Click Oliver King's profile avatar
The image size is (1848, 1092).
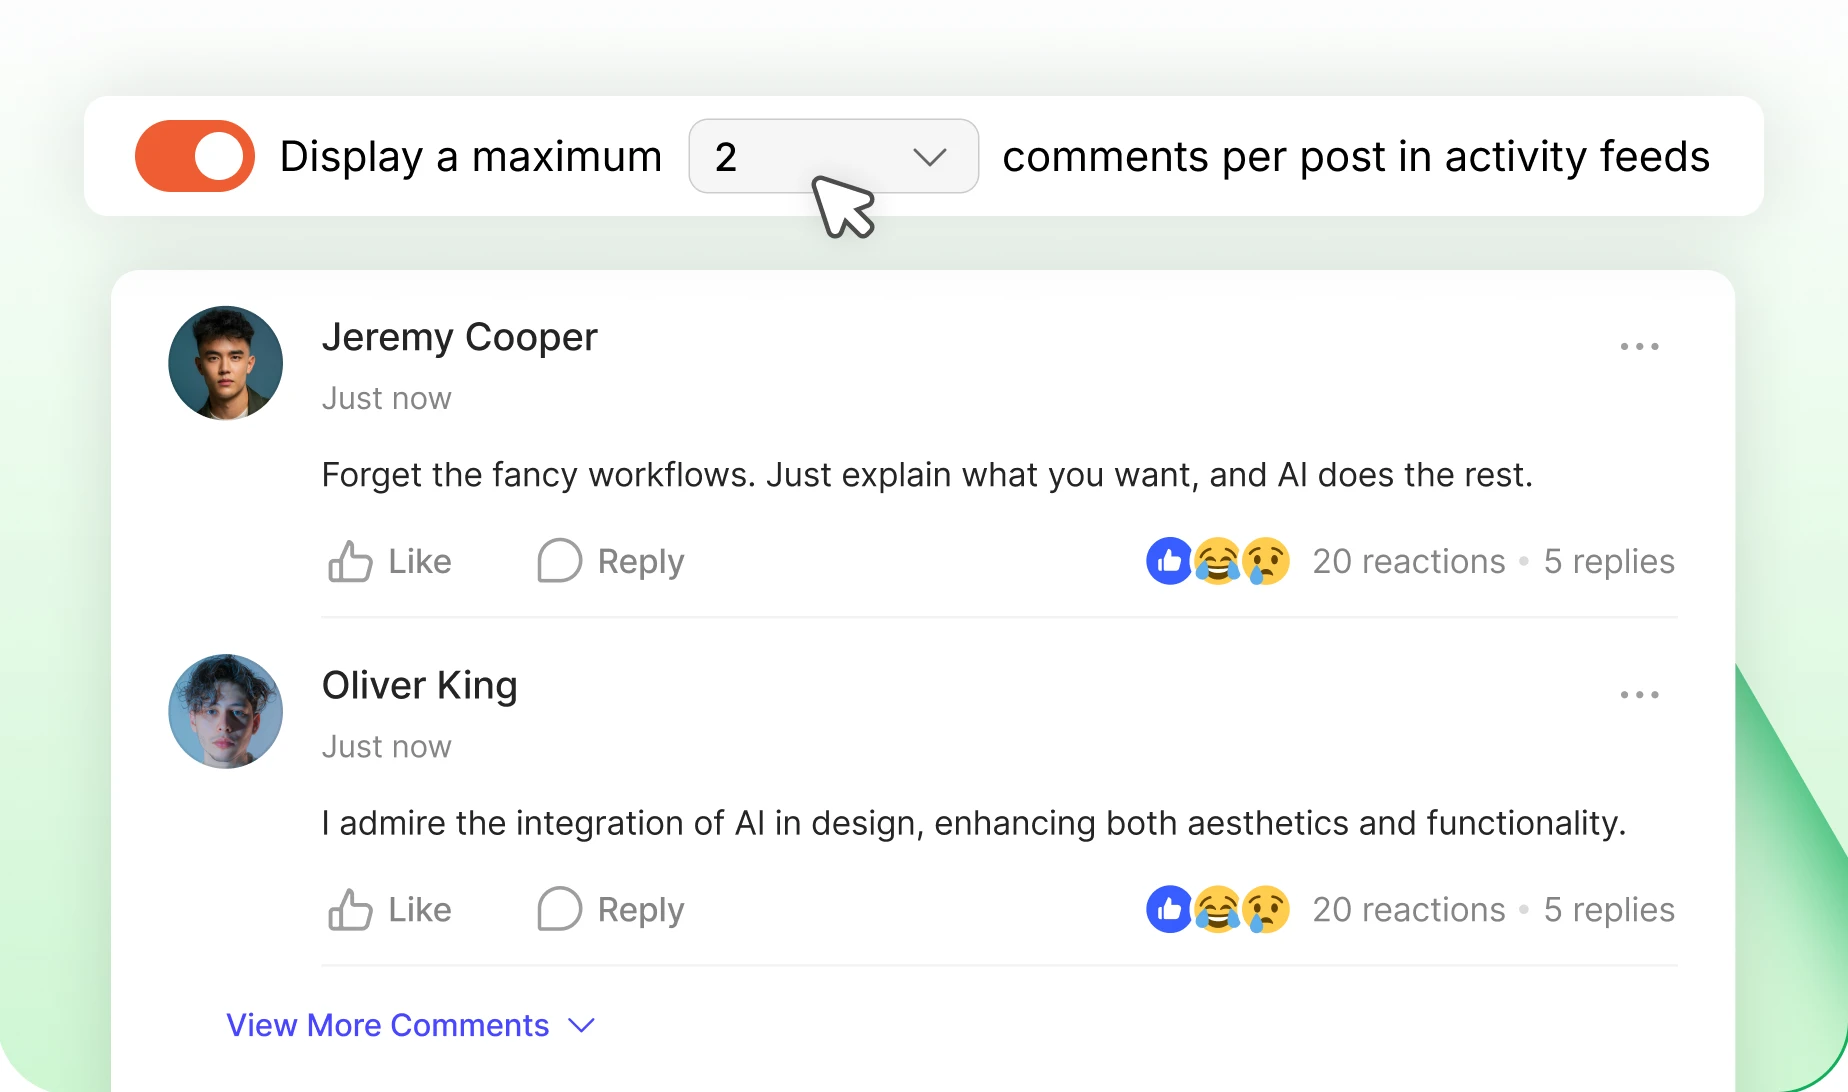tap(225, 711)
